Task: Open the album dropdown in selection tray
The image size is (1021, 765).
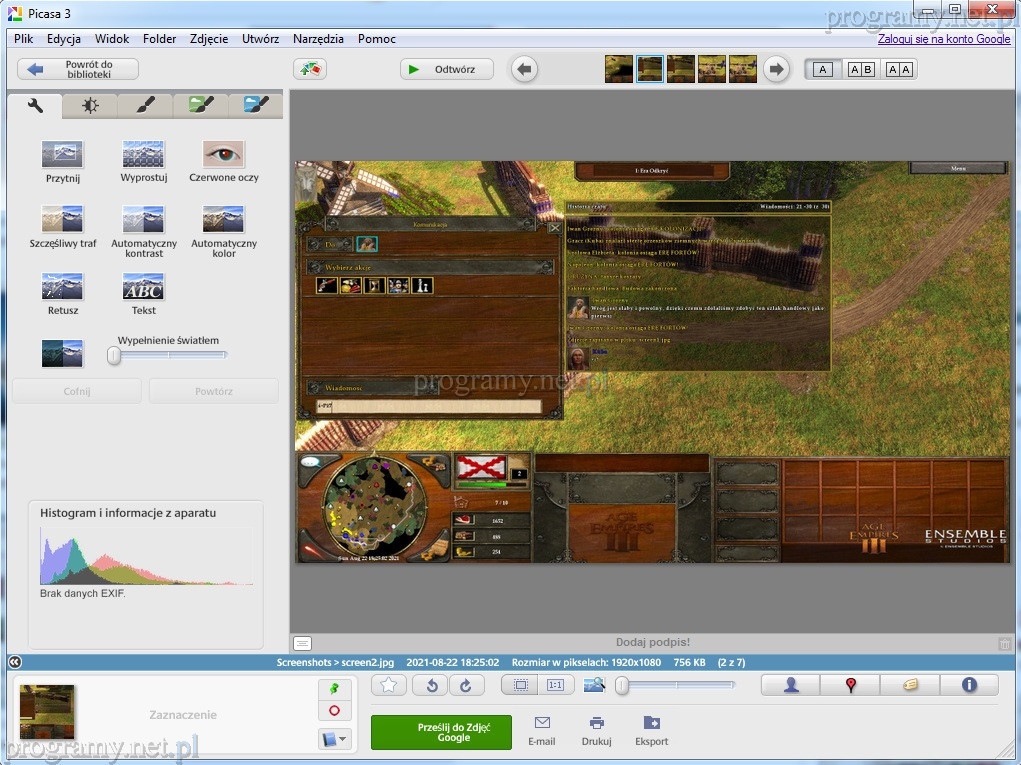Action: [334, 739]
